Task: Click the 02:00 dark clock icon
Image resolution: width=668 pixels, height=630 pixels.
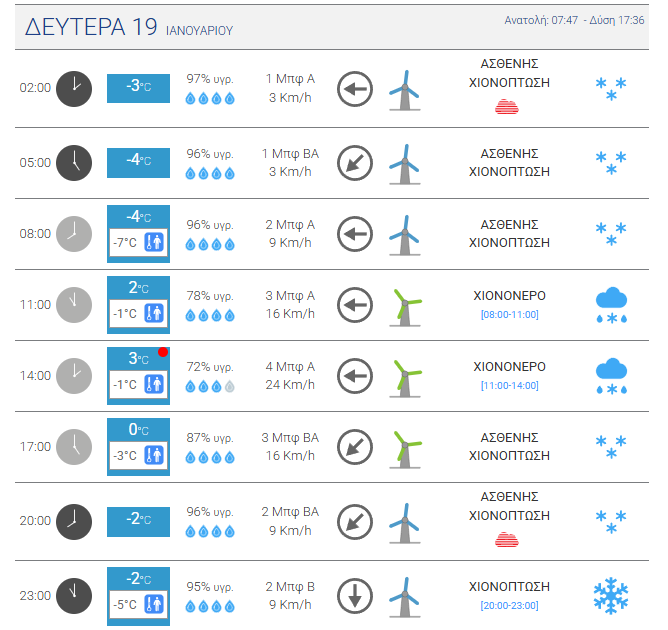Action: [73, 88]
